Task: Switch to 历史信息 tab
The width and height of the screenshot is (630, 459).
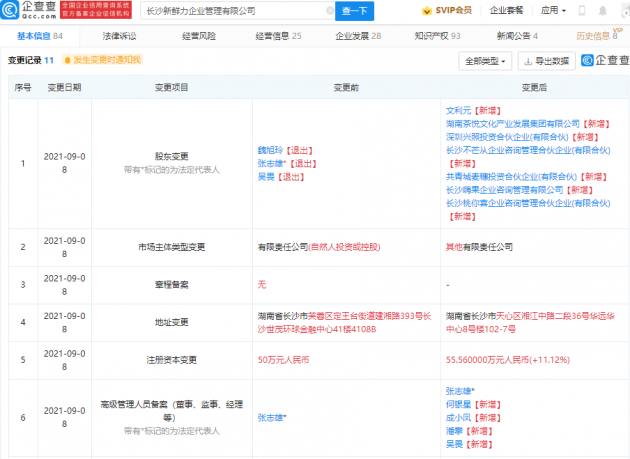Action: click(x=597, y=36)
